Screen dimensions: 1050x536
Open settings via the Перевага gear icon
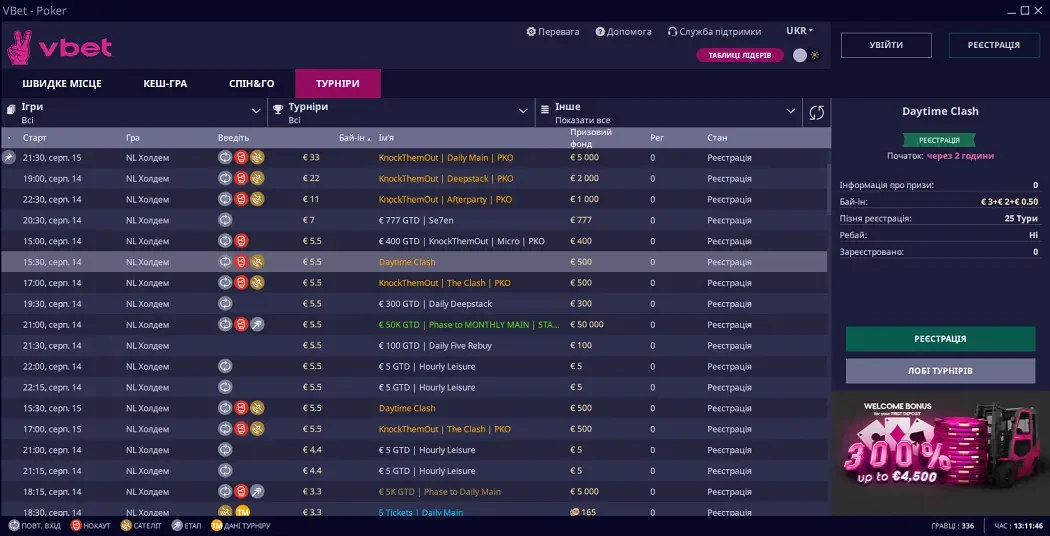531,32
